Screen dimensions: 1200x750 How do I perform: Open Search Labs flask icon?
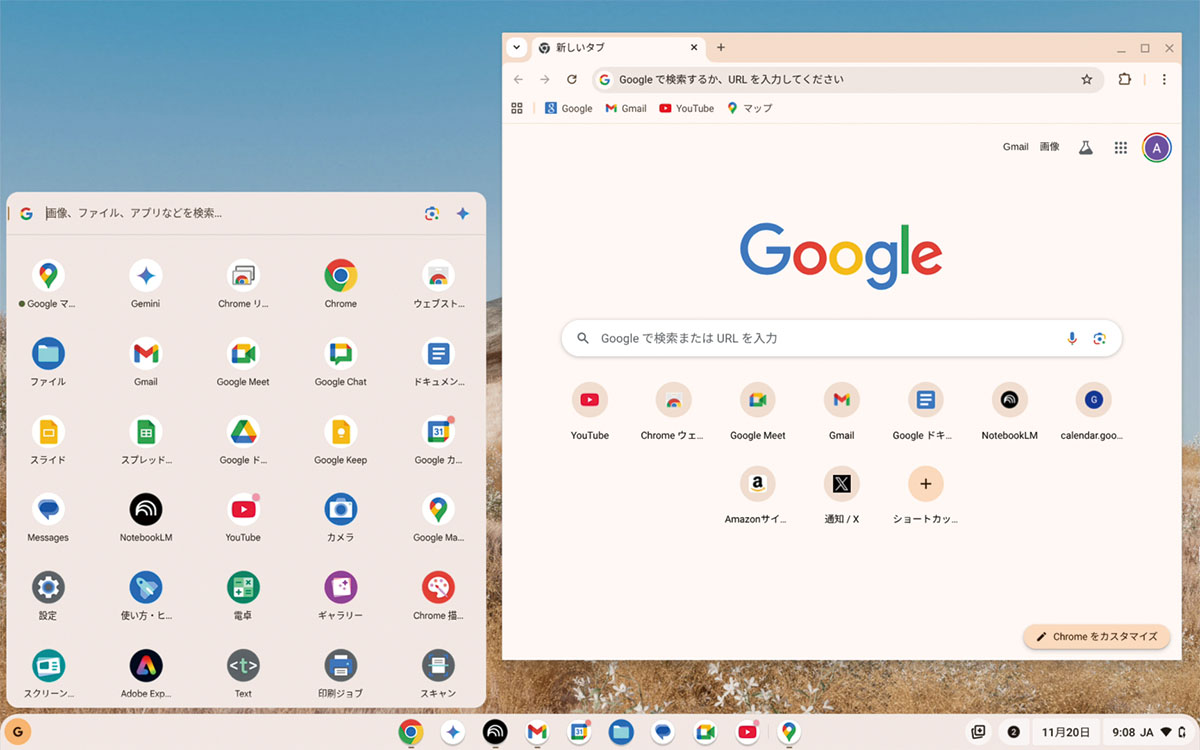click(x=1085, y=147)
